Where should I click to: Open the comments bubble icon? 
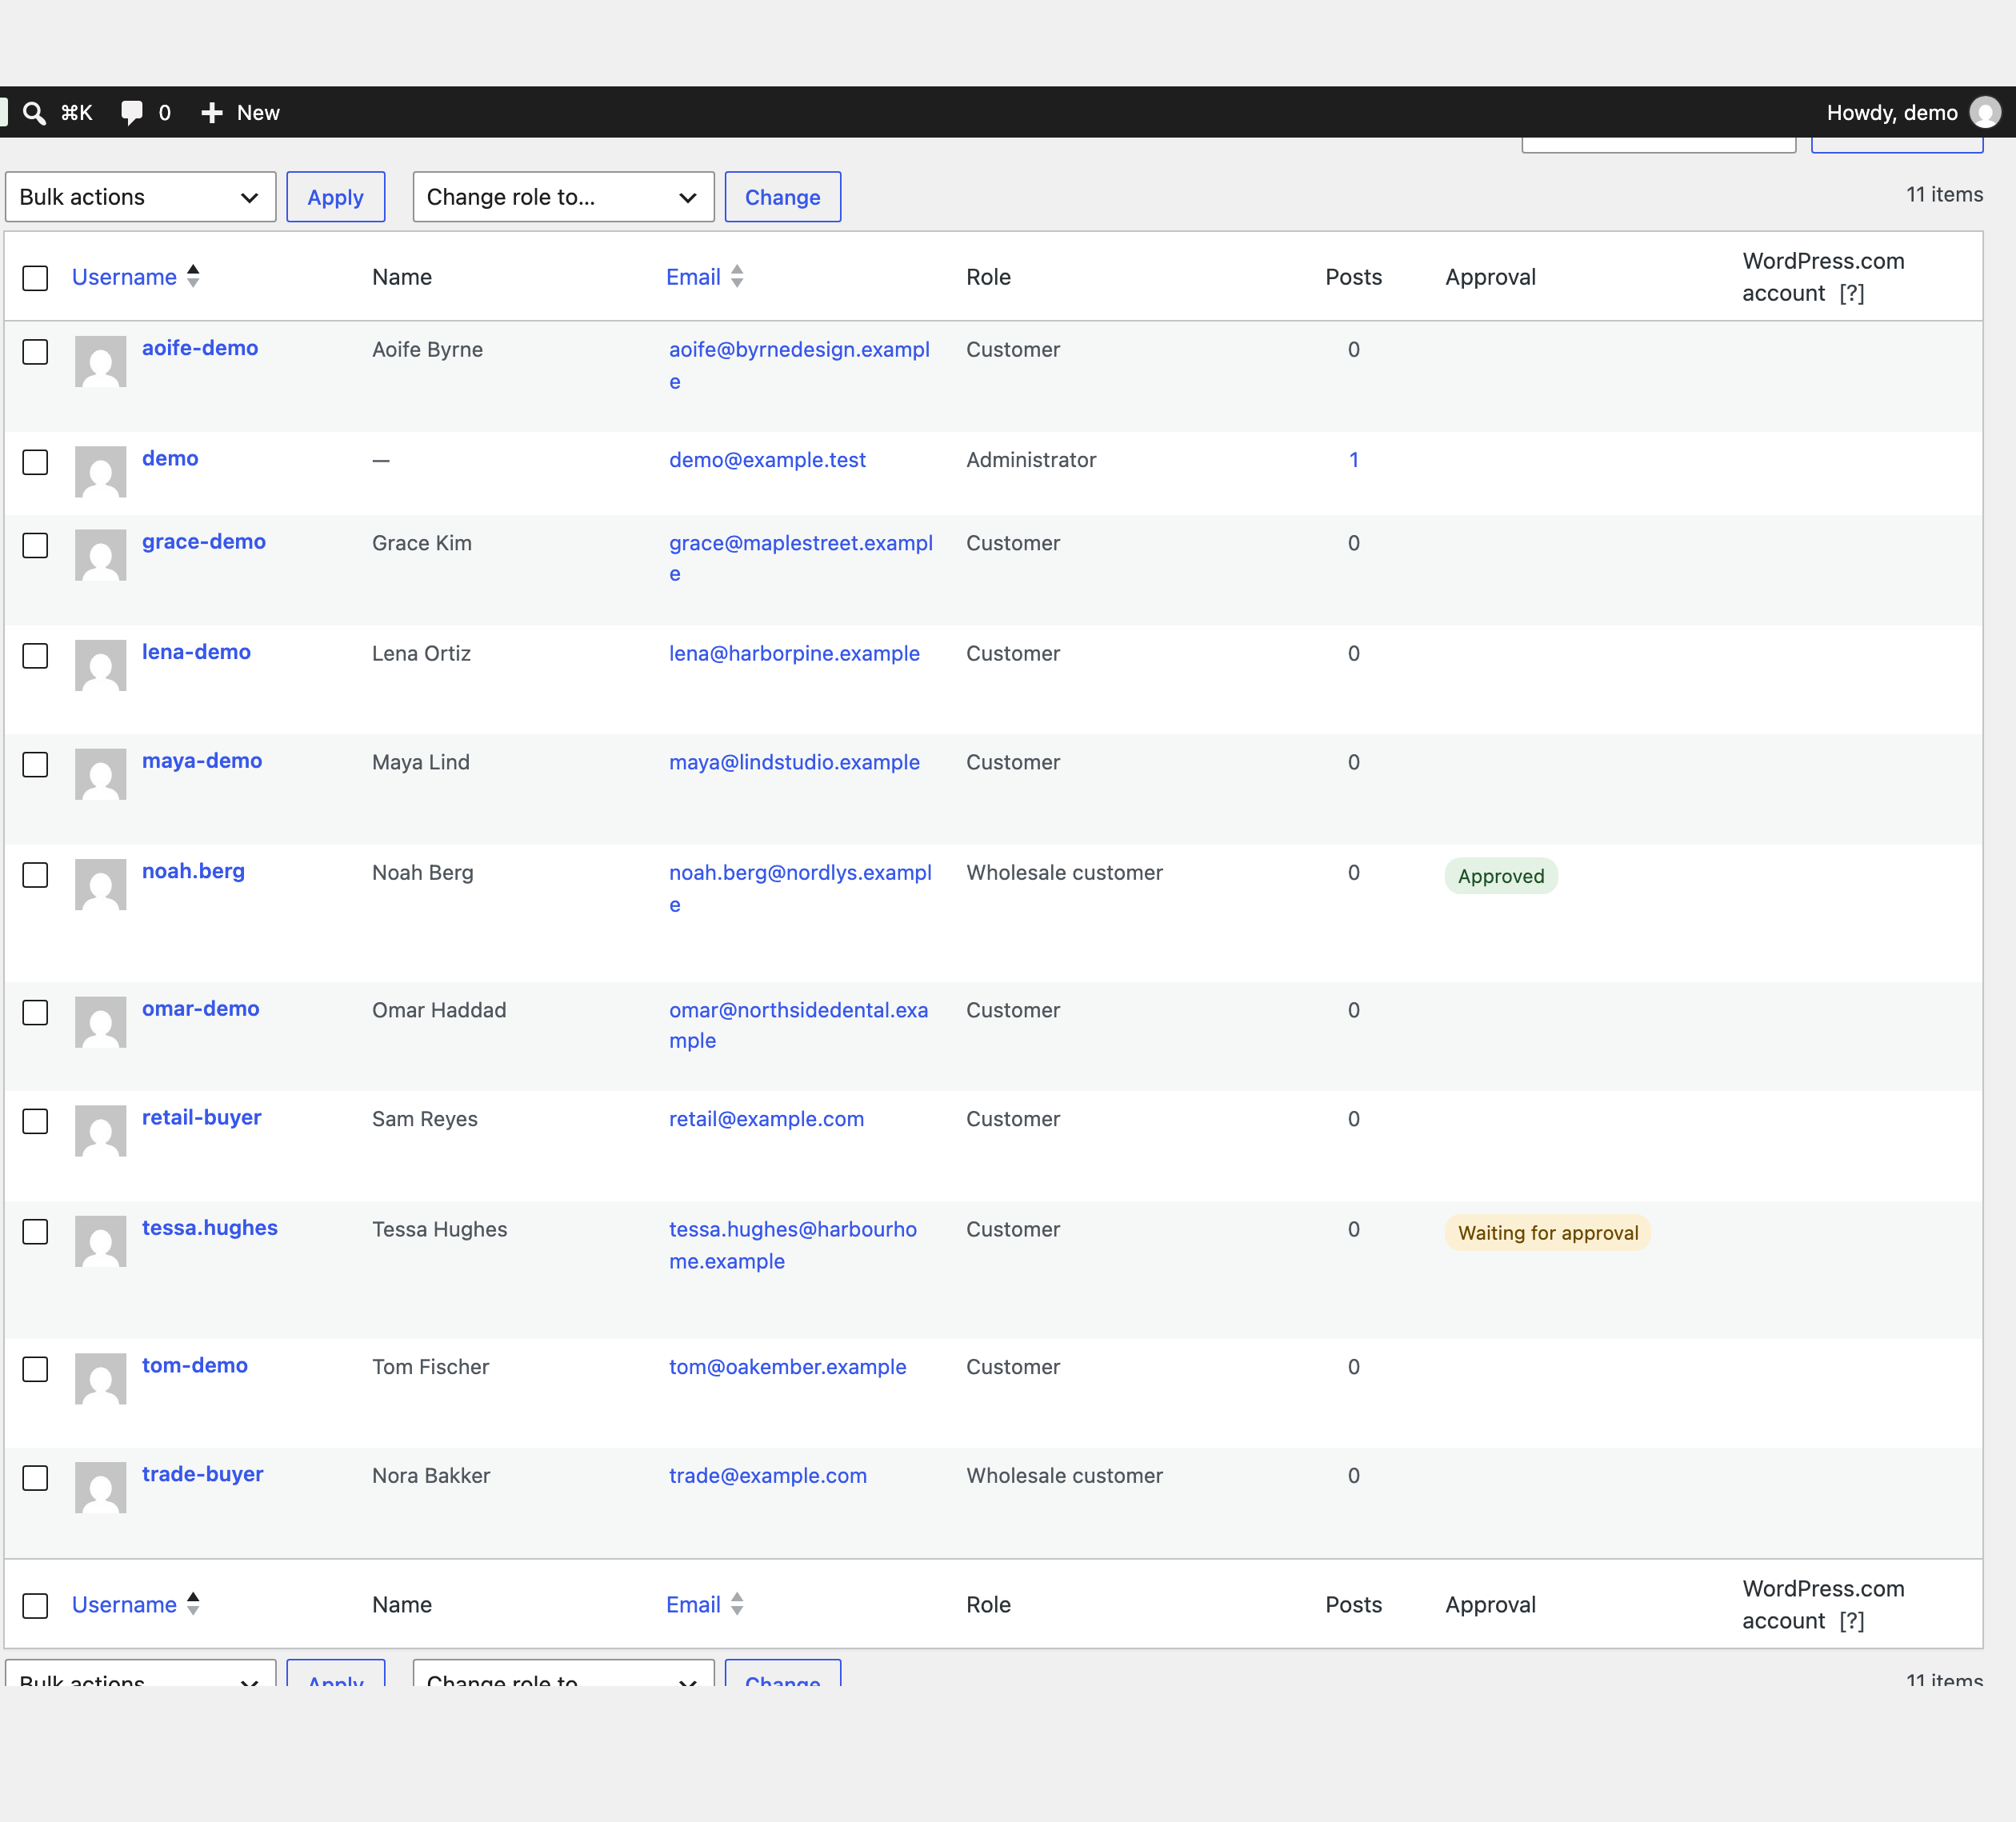pos(131,113)
